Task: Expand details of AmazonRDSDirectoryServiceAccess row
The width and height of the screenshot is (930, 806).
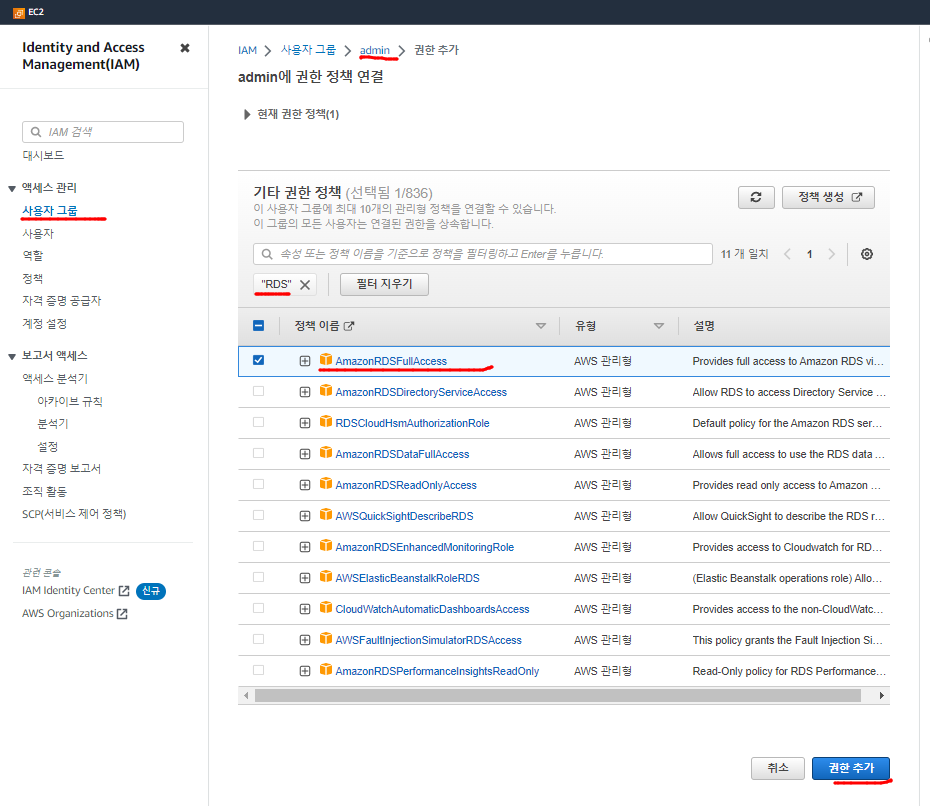Action: 305,392
